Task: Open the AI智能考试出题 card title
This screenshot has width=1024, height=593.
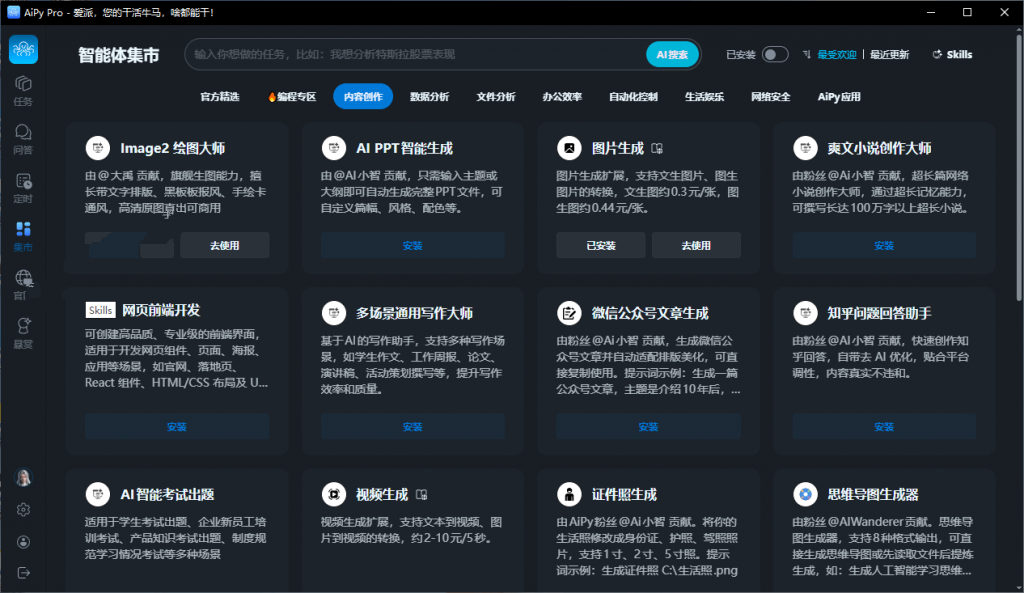Action: click(x=167, y=495)
